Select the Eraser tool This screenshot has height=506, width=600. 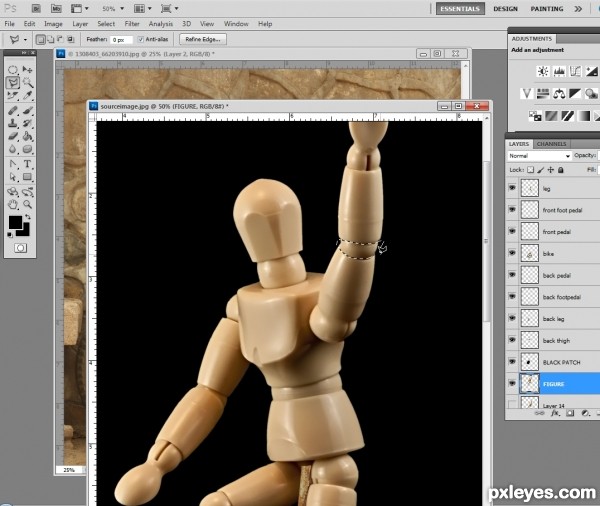tap(13, 136)
